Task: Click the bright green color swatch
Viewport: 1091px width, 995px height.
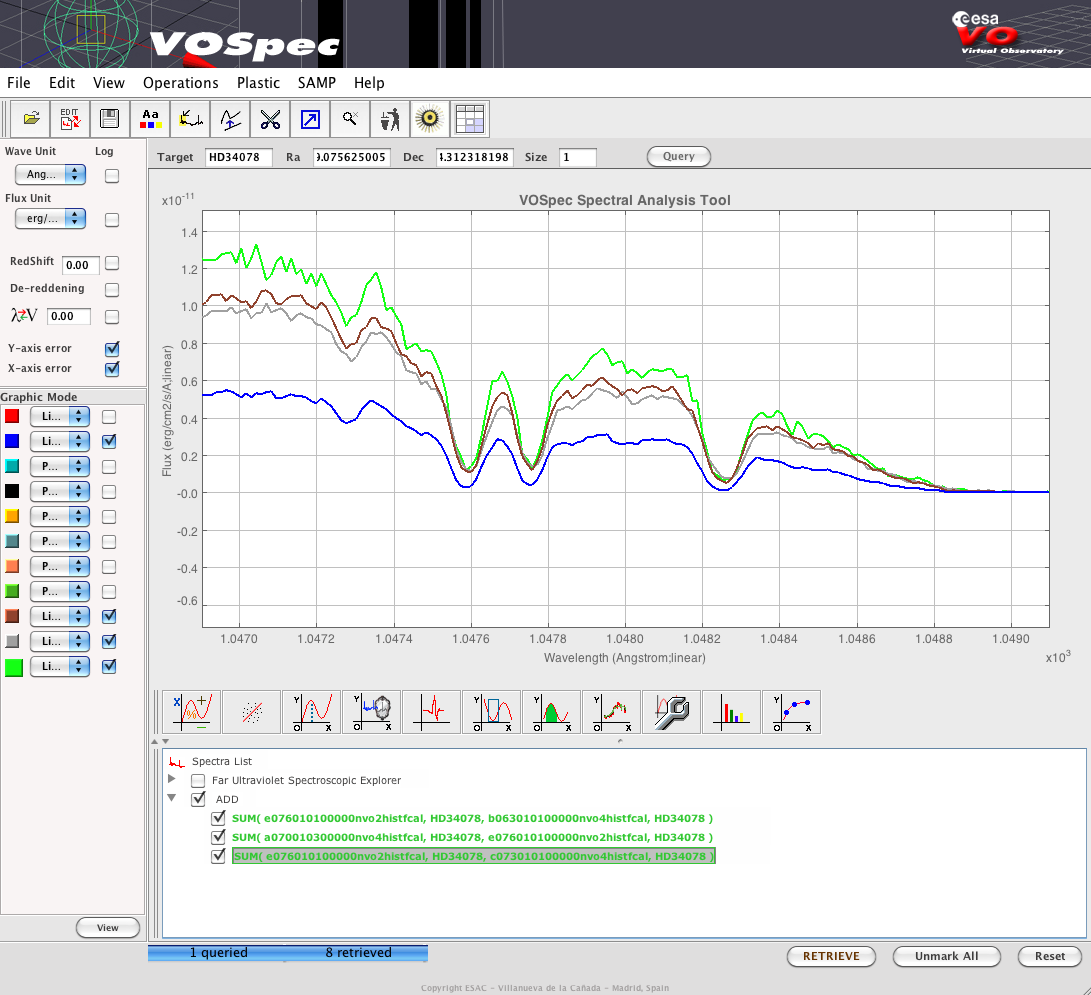Action: (x=13, y=667)
